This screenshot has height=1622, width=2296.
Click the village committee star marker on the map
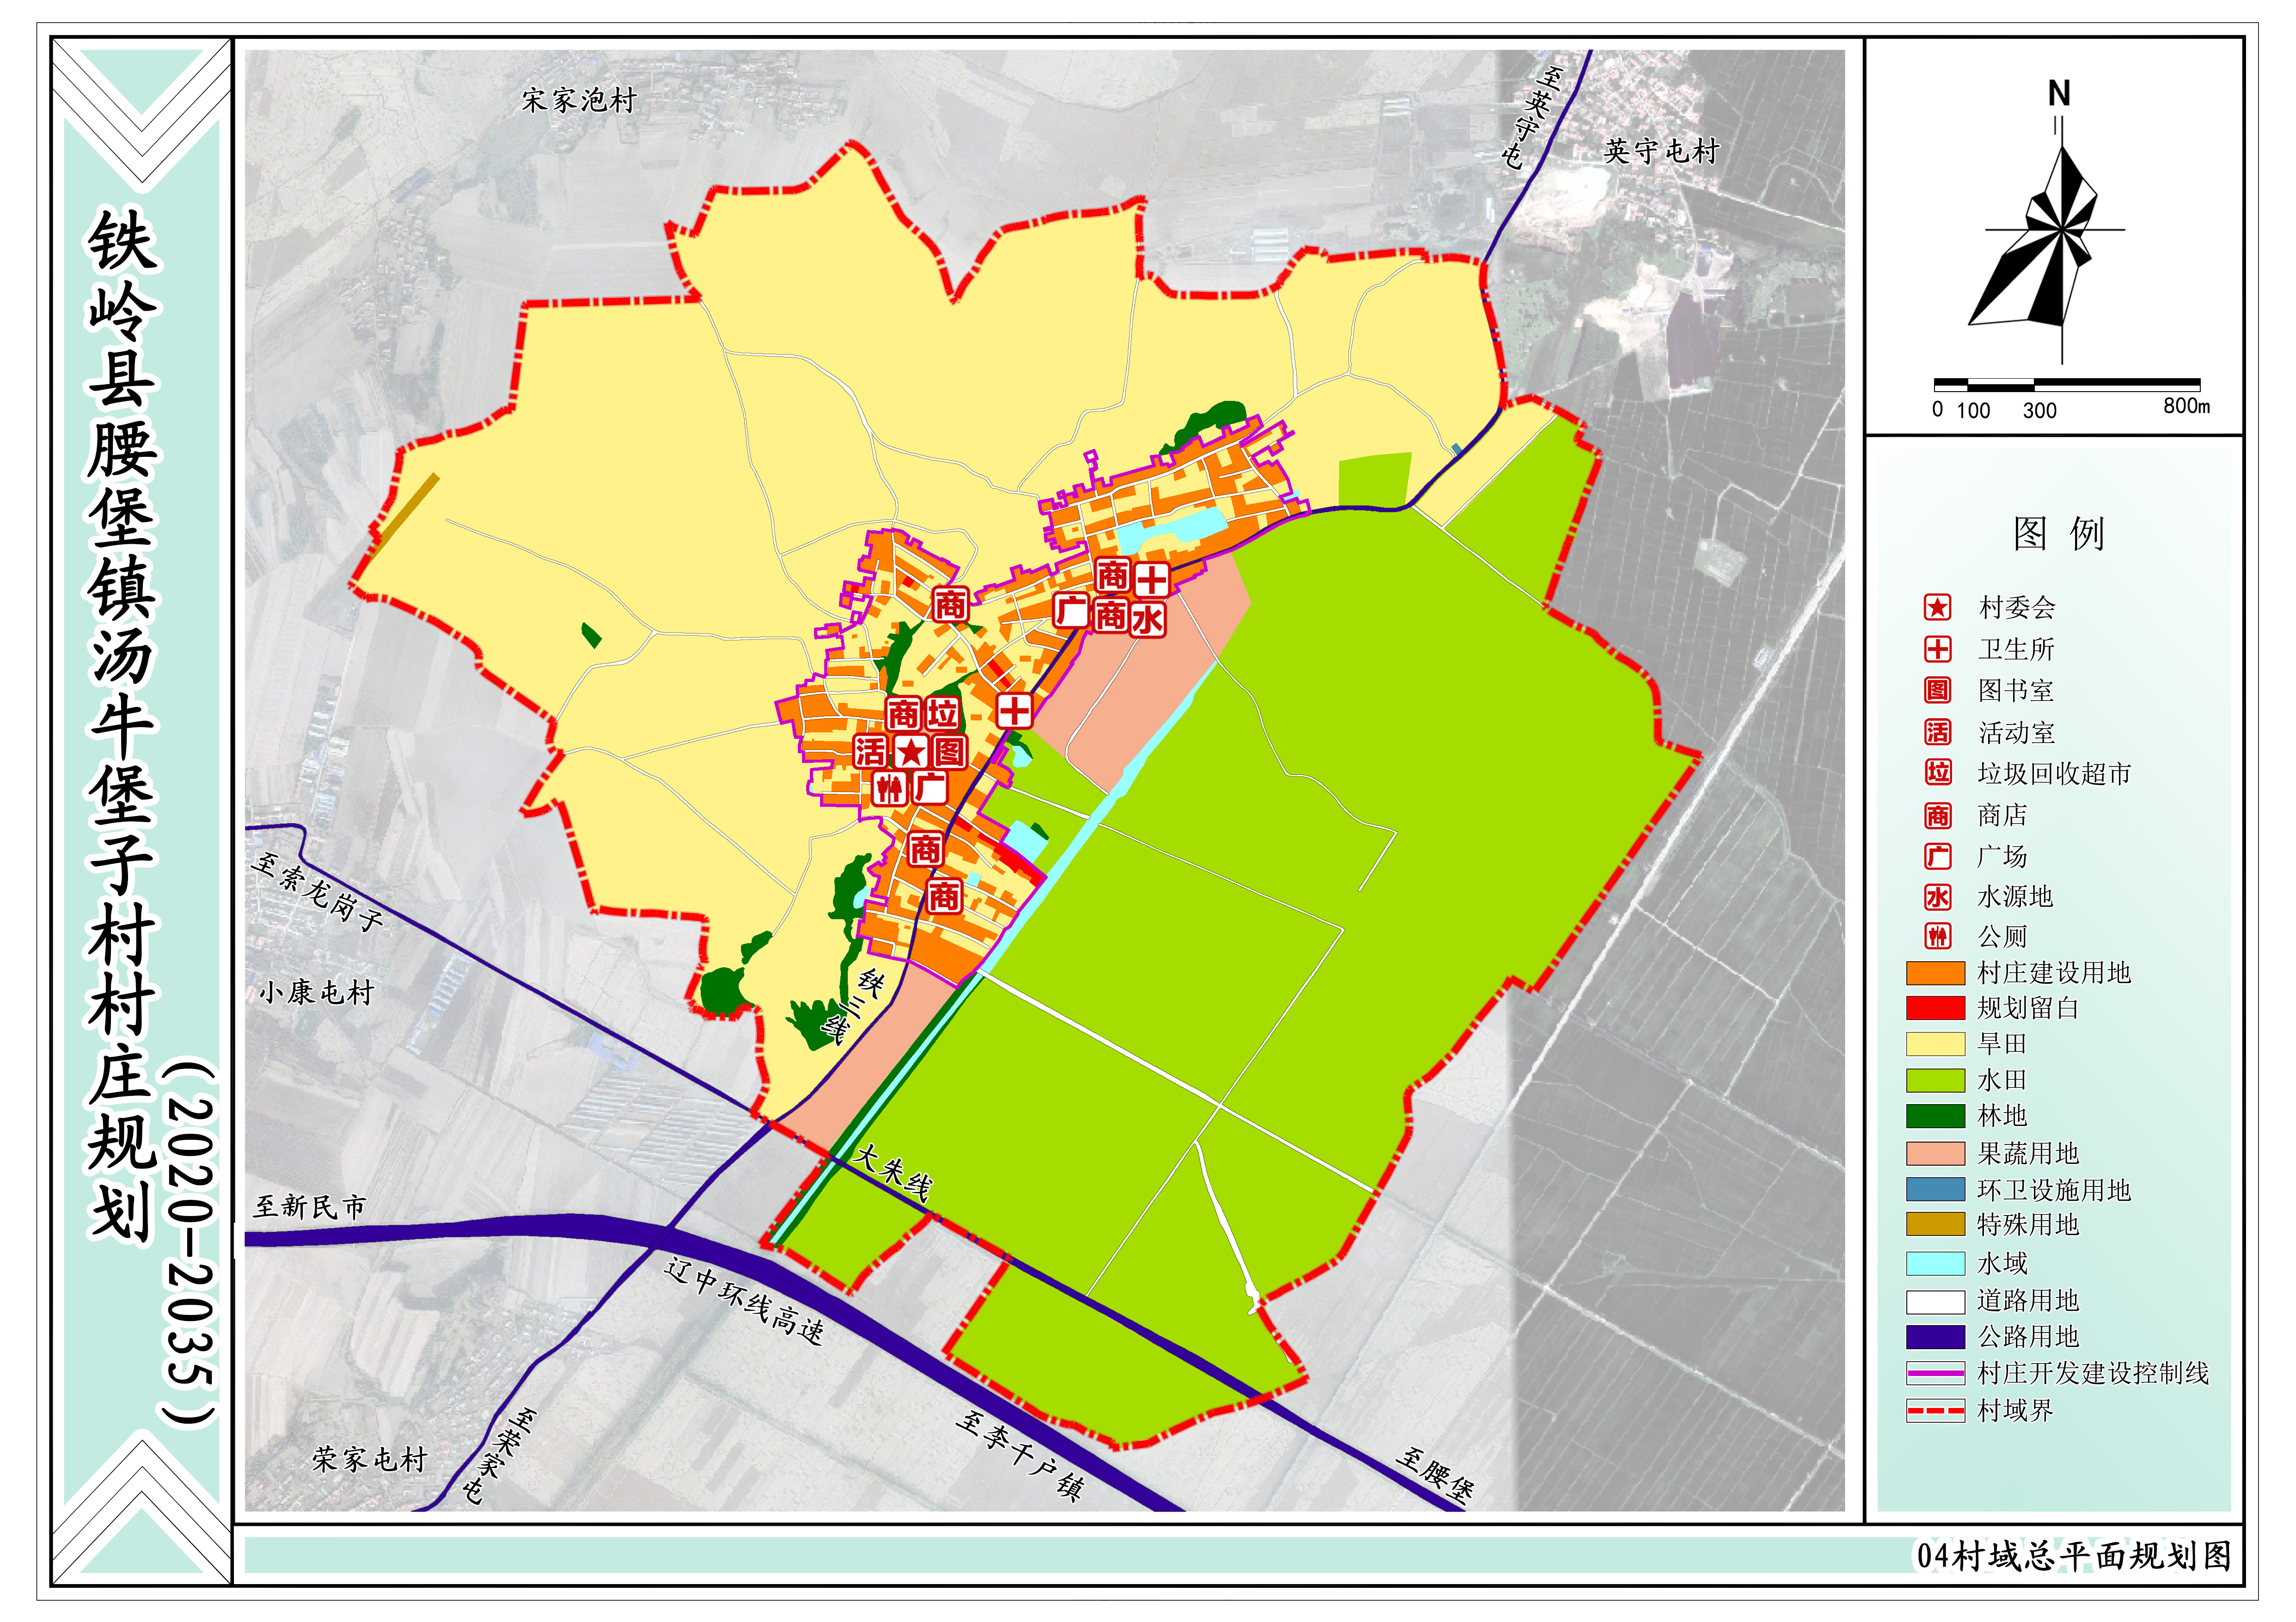[x=910, y=752]
